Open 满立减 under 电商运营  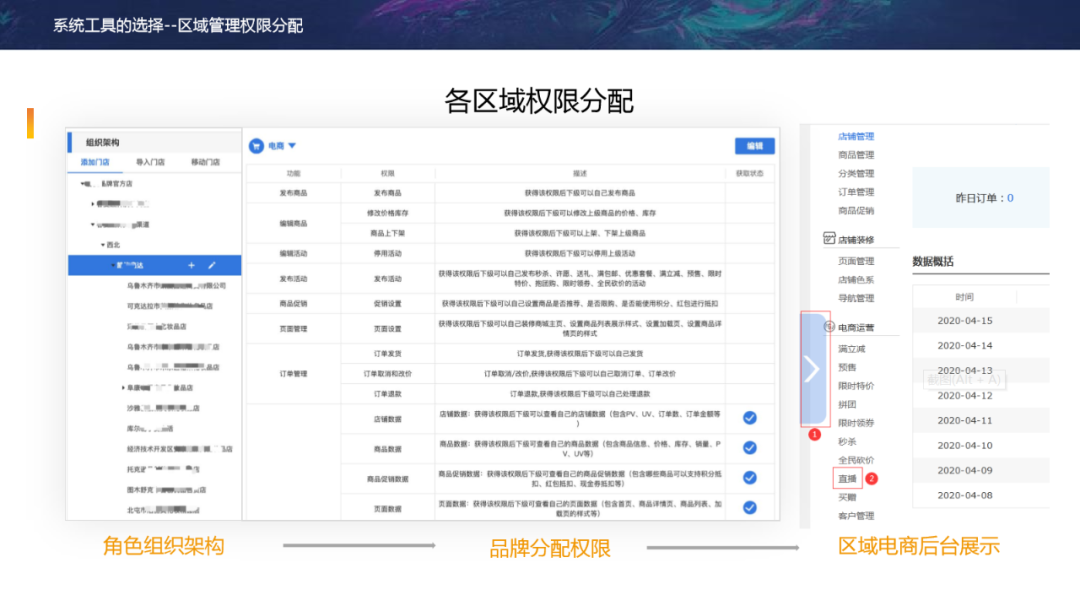(x=852, y=349)
